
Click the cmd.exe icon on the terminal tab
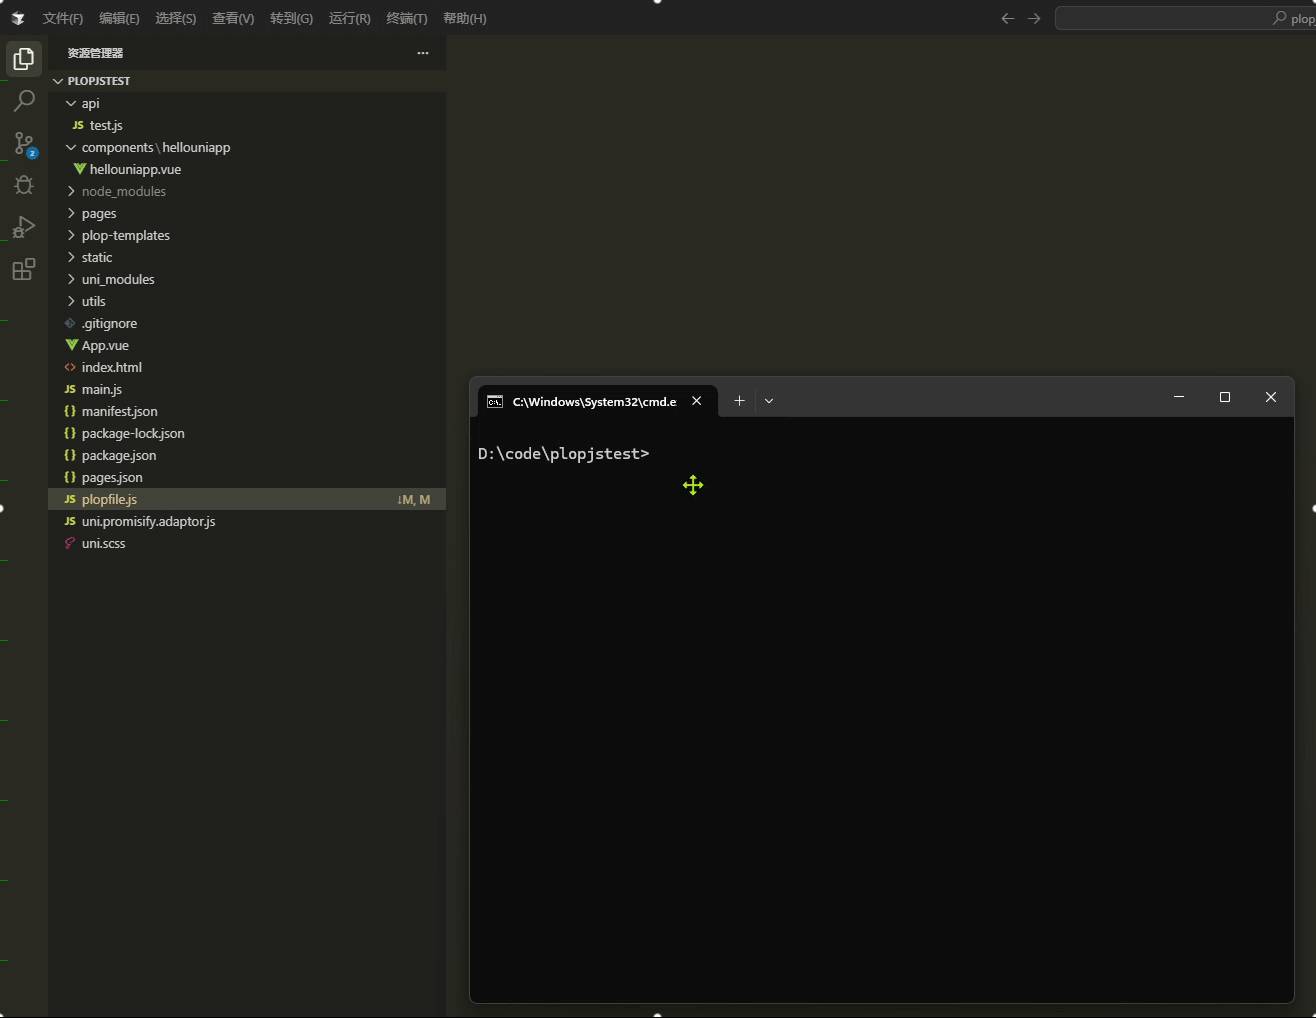click(x=494, y=400)
